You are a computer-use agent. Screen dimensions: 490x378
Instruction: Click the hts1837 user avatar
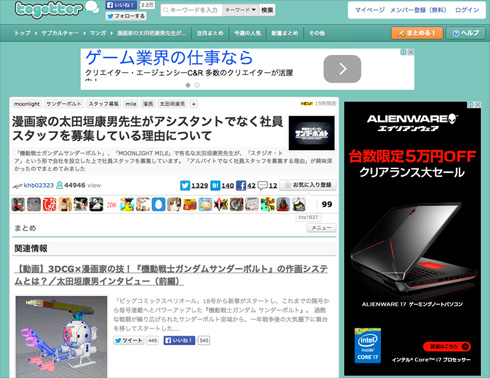[x=299, y=204]
